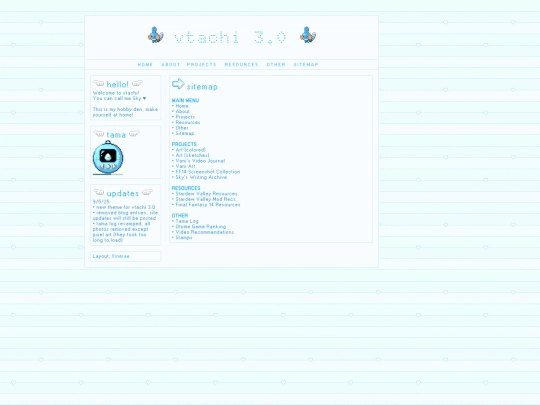
Task: Follow the Other link under MAIN MENU
Action: coord(182,128)
